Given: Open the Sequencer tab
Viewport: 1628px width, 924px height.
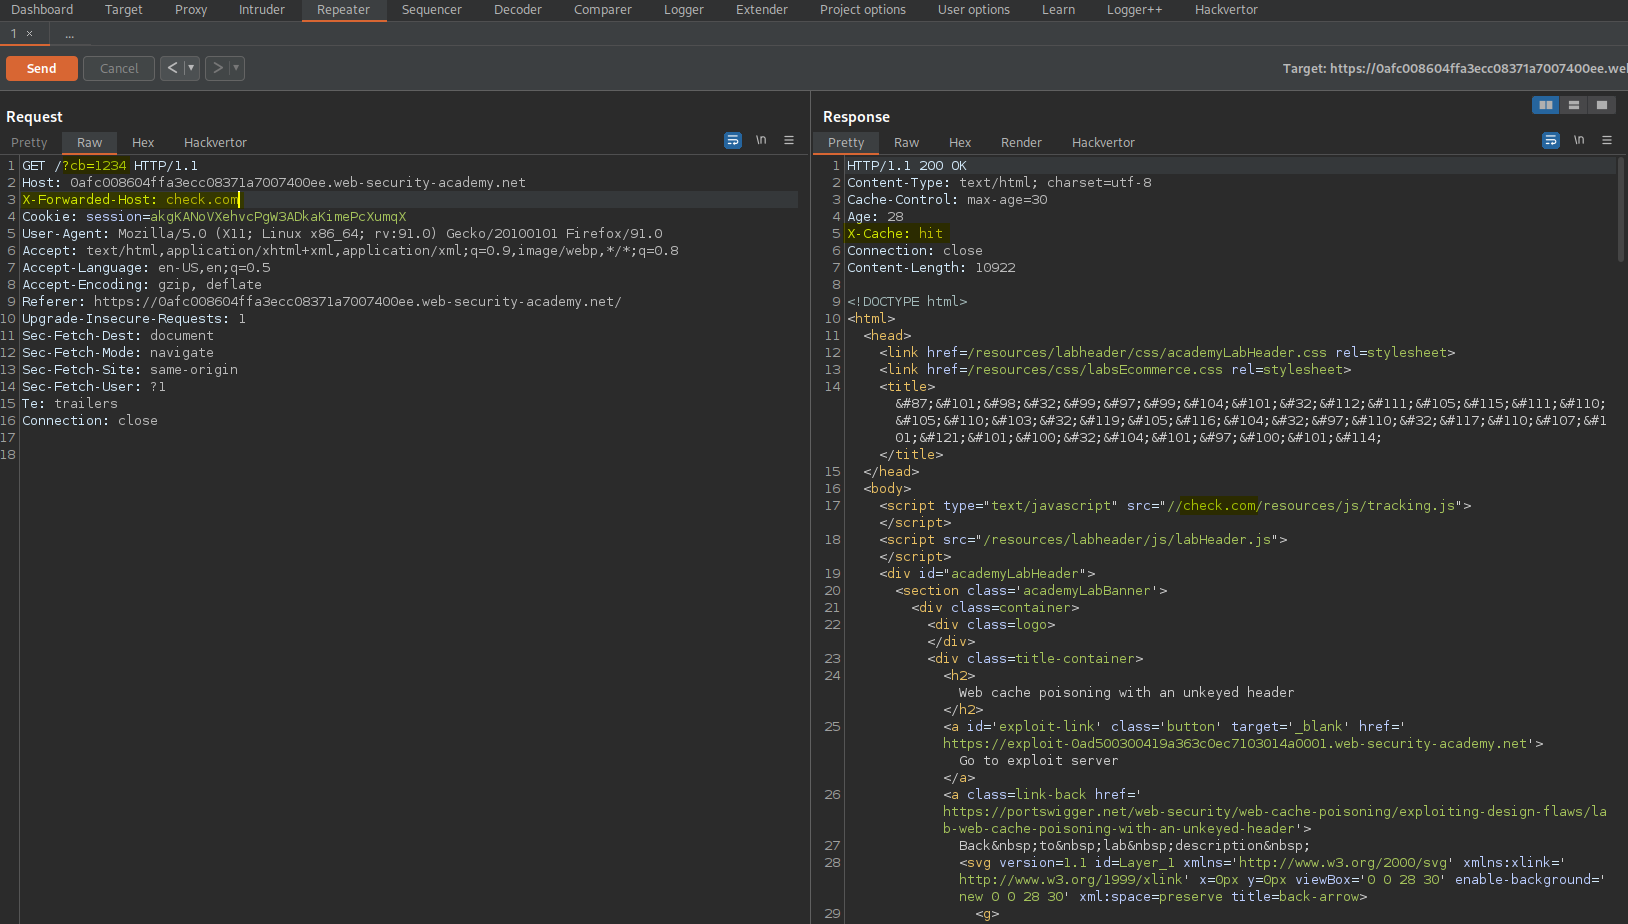Looking at the screenshot, I should point(432,10).
